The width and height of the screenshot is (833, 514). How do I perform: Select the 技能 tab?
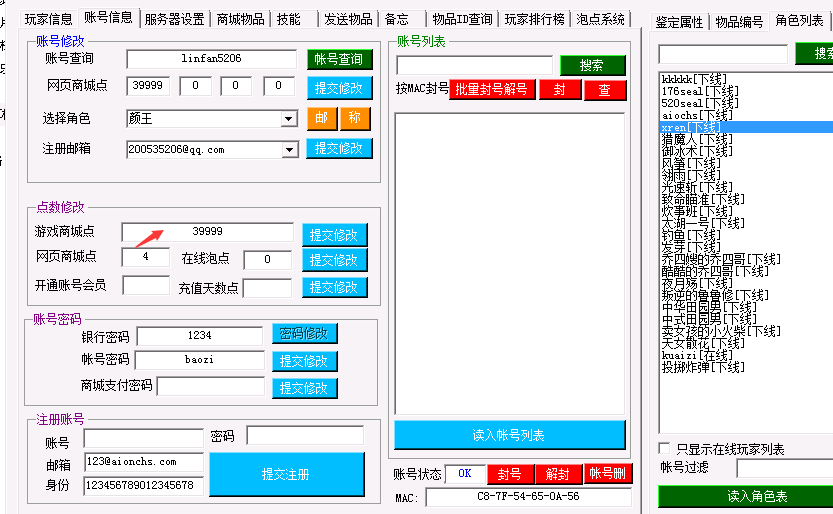pos(288,19)
